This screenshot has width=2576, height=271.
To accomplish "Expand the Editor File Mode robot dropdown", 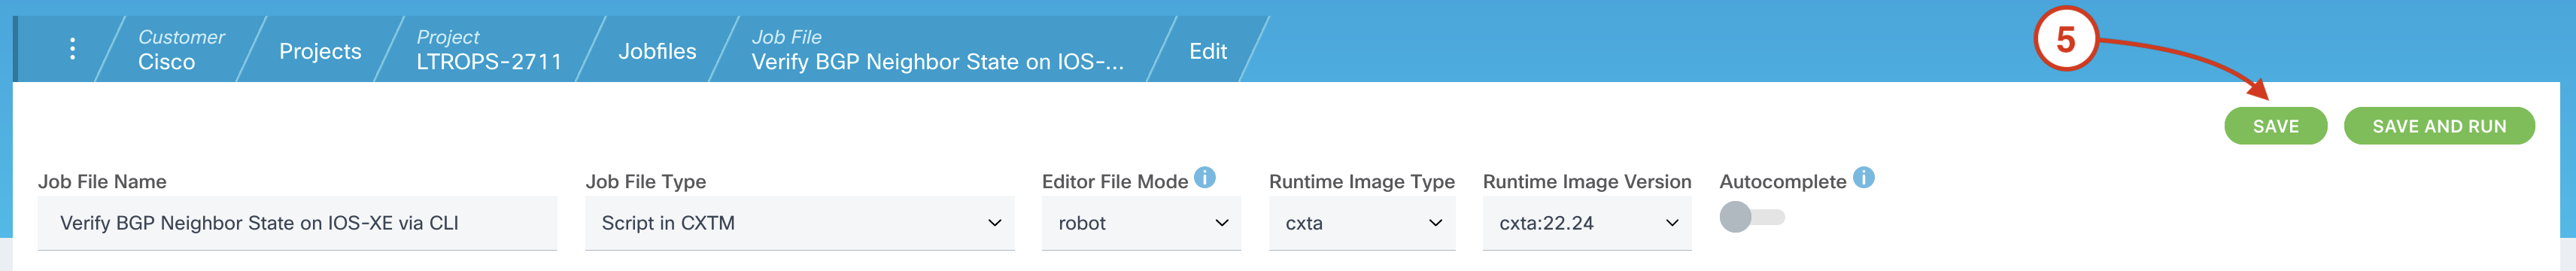I will [1141, 223].
